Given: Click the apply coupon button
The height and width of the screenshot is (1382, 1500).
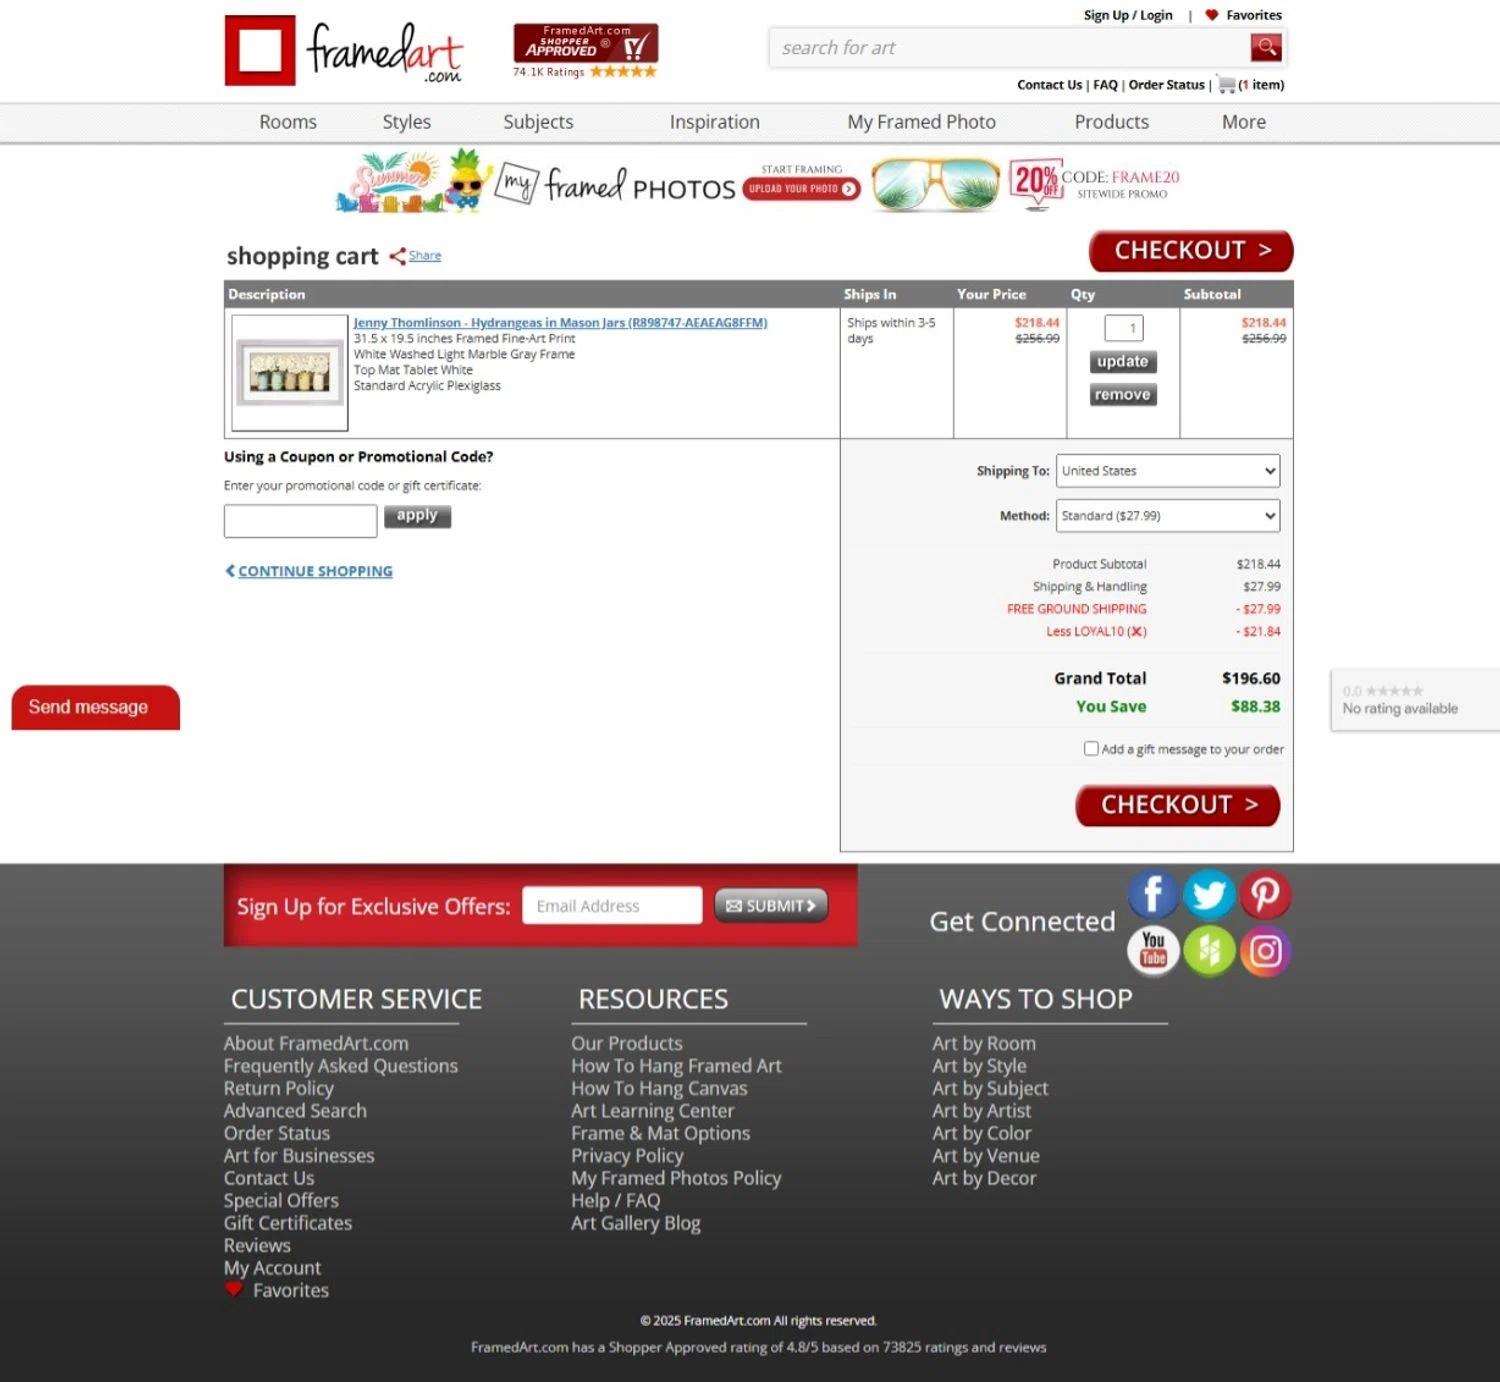Looking at the screenshot, I should [x=417, y=516].
